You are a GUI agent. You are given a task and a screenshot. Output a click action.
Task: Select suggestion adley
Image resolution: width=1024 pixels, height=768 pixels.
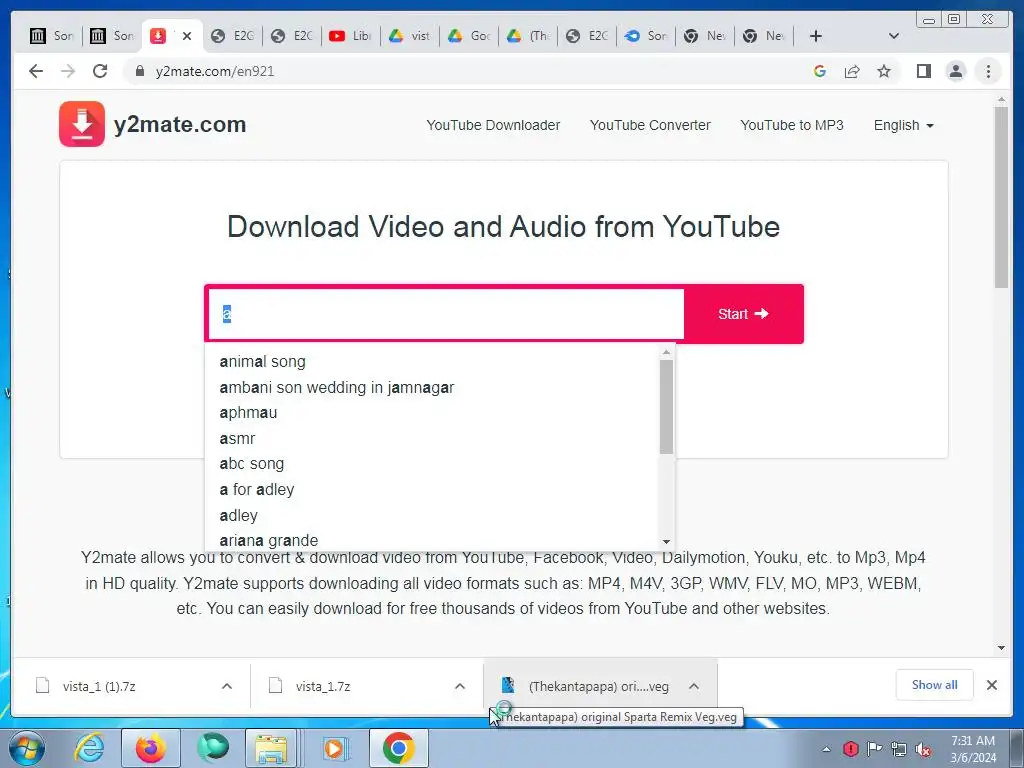(434, 515)
